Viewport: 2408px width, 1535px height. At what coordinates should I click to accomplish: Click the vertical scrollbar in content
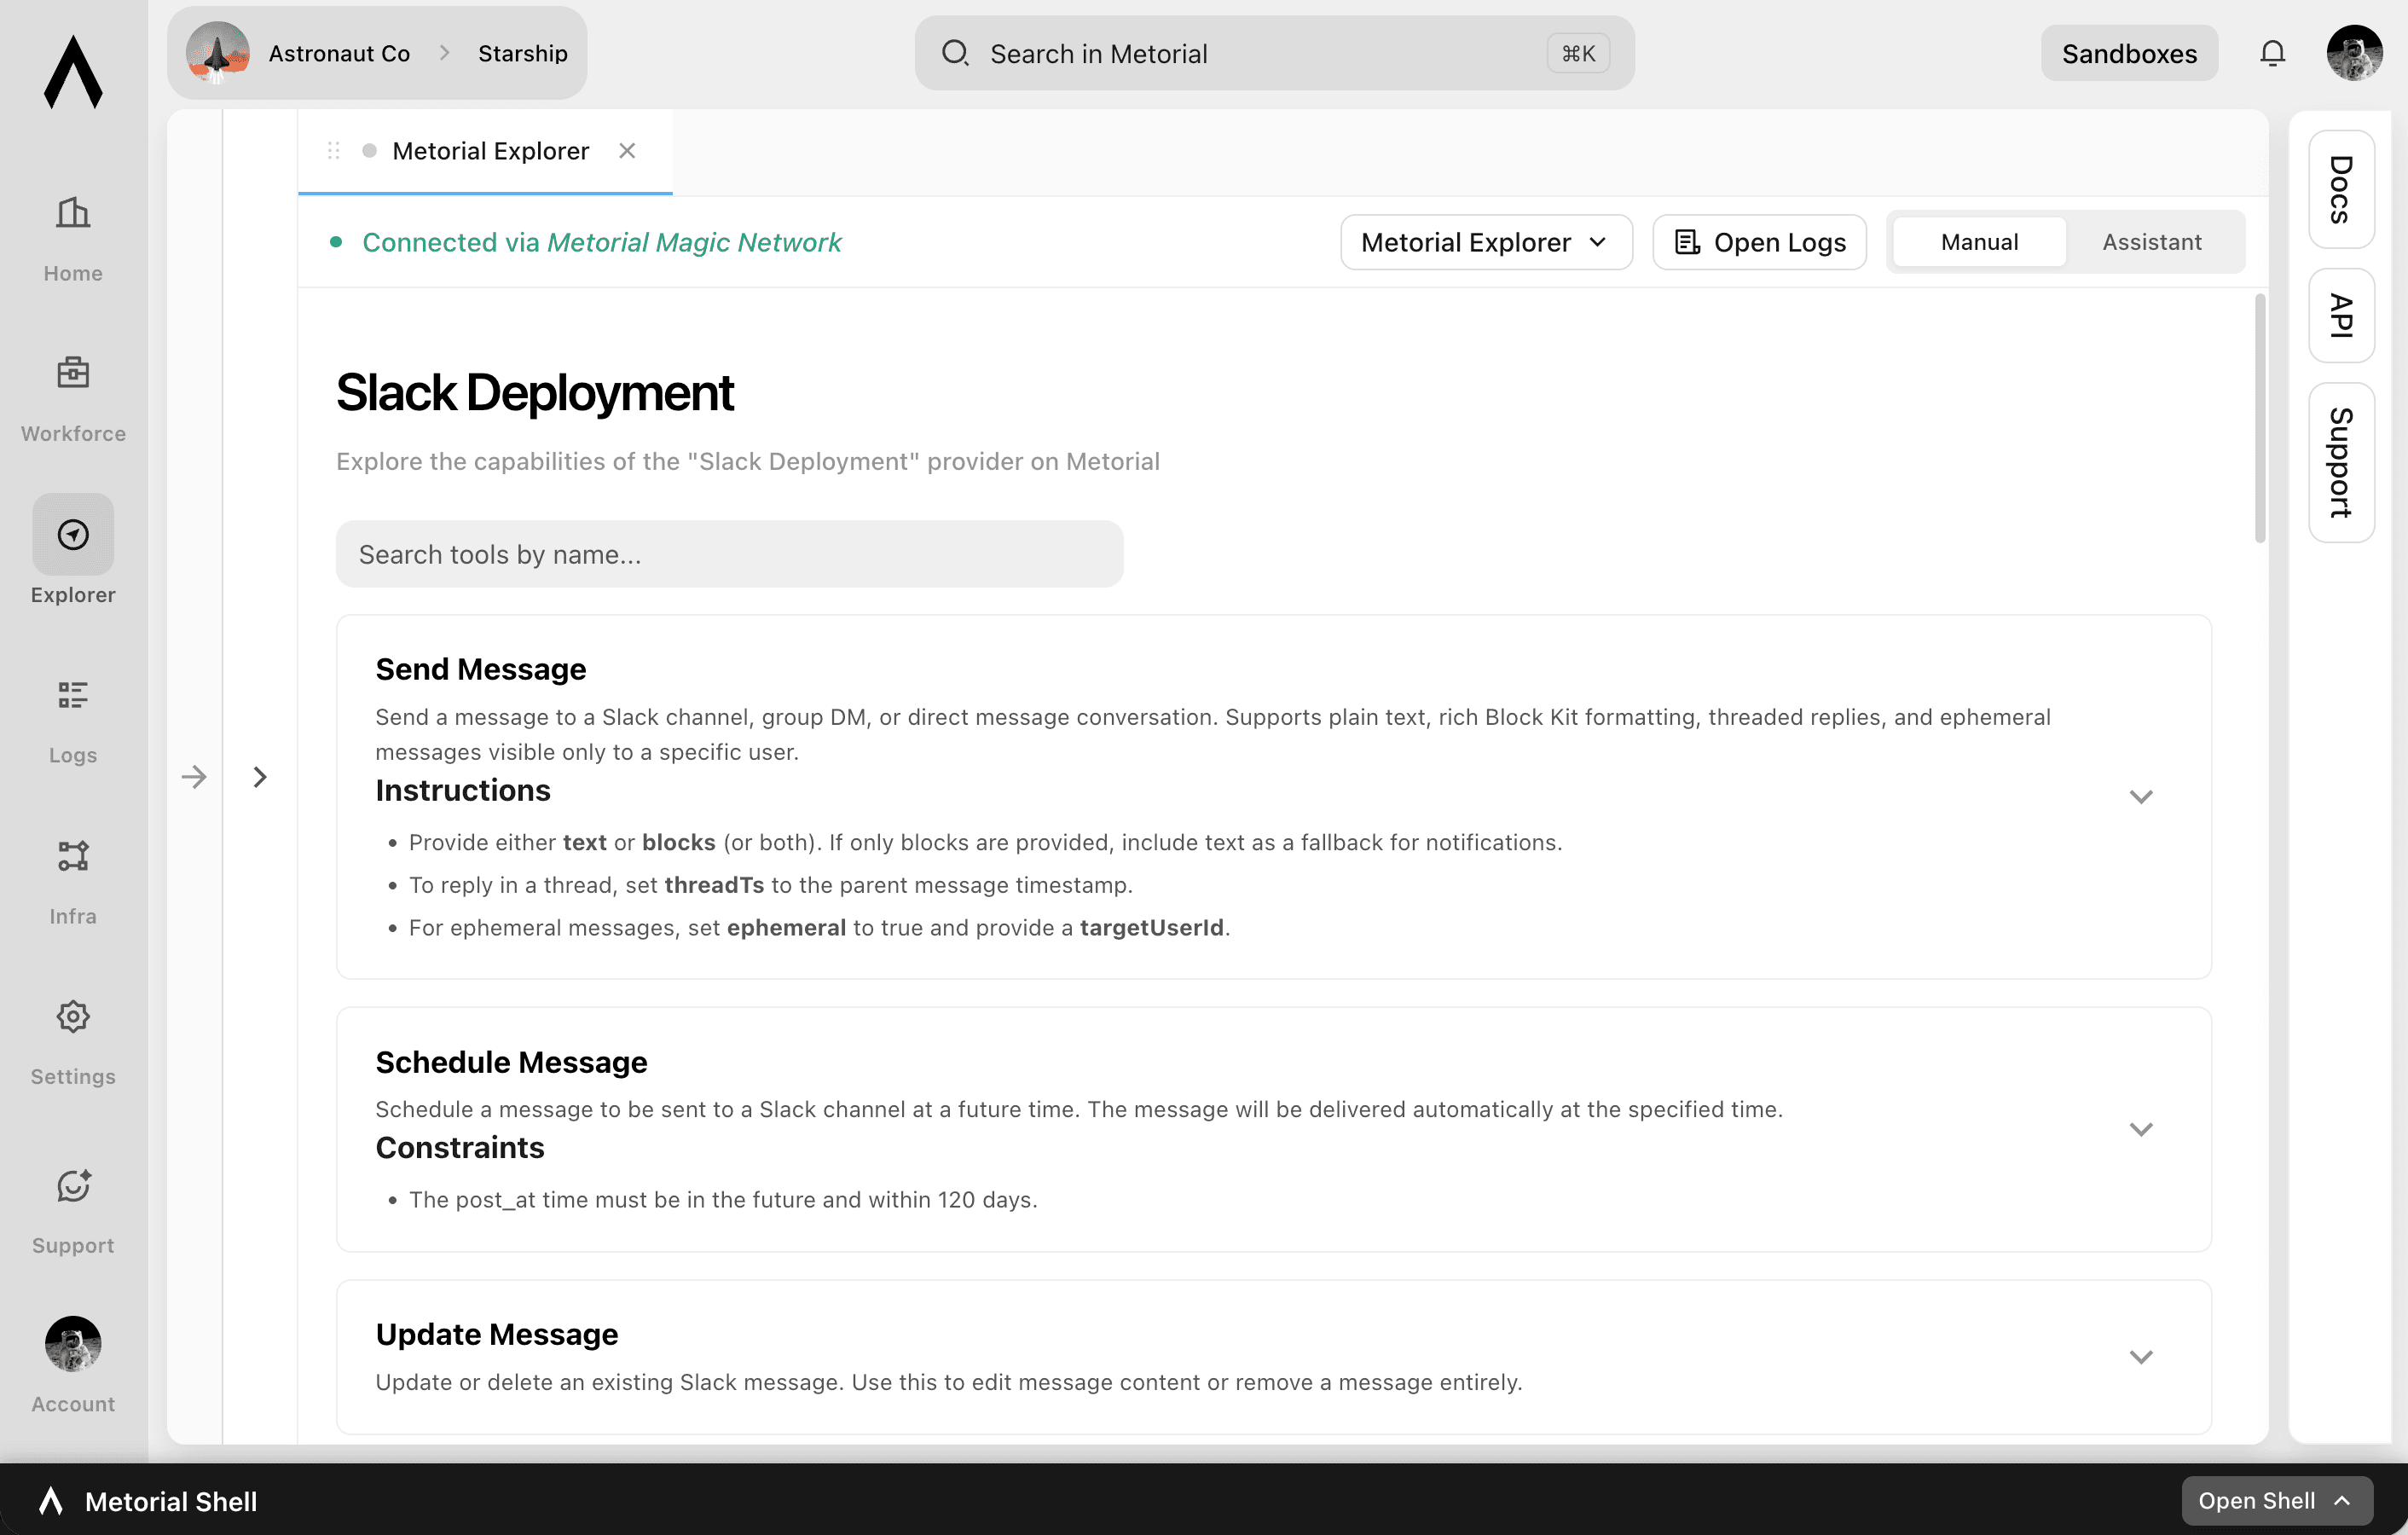(x=2259, y=418)
